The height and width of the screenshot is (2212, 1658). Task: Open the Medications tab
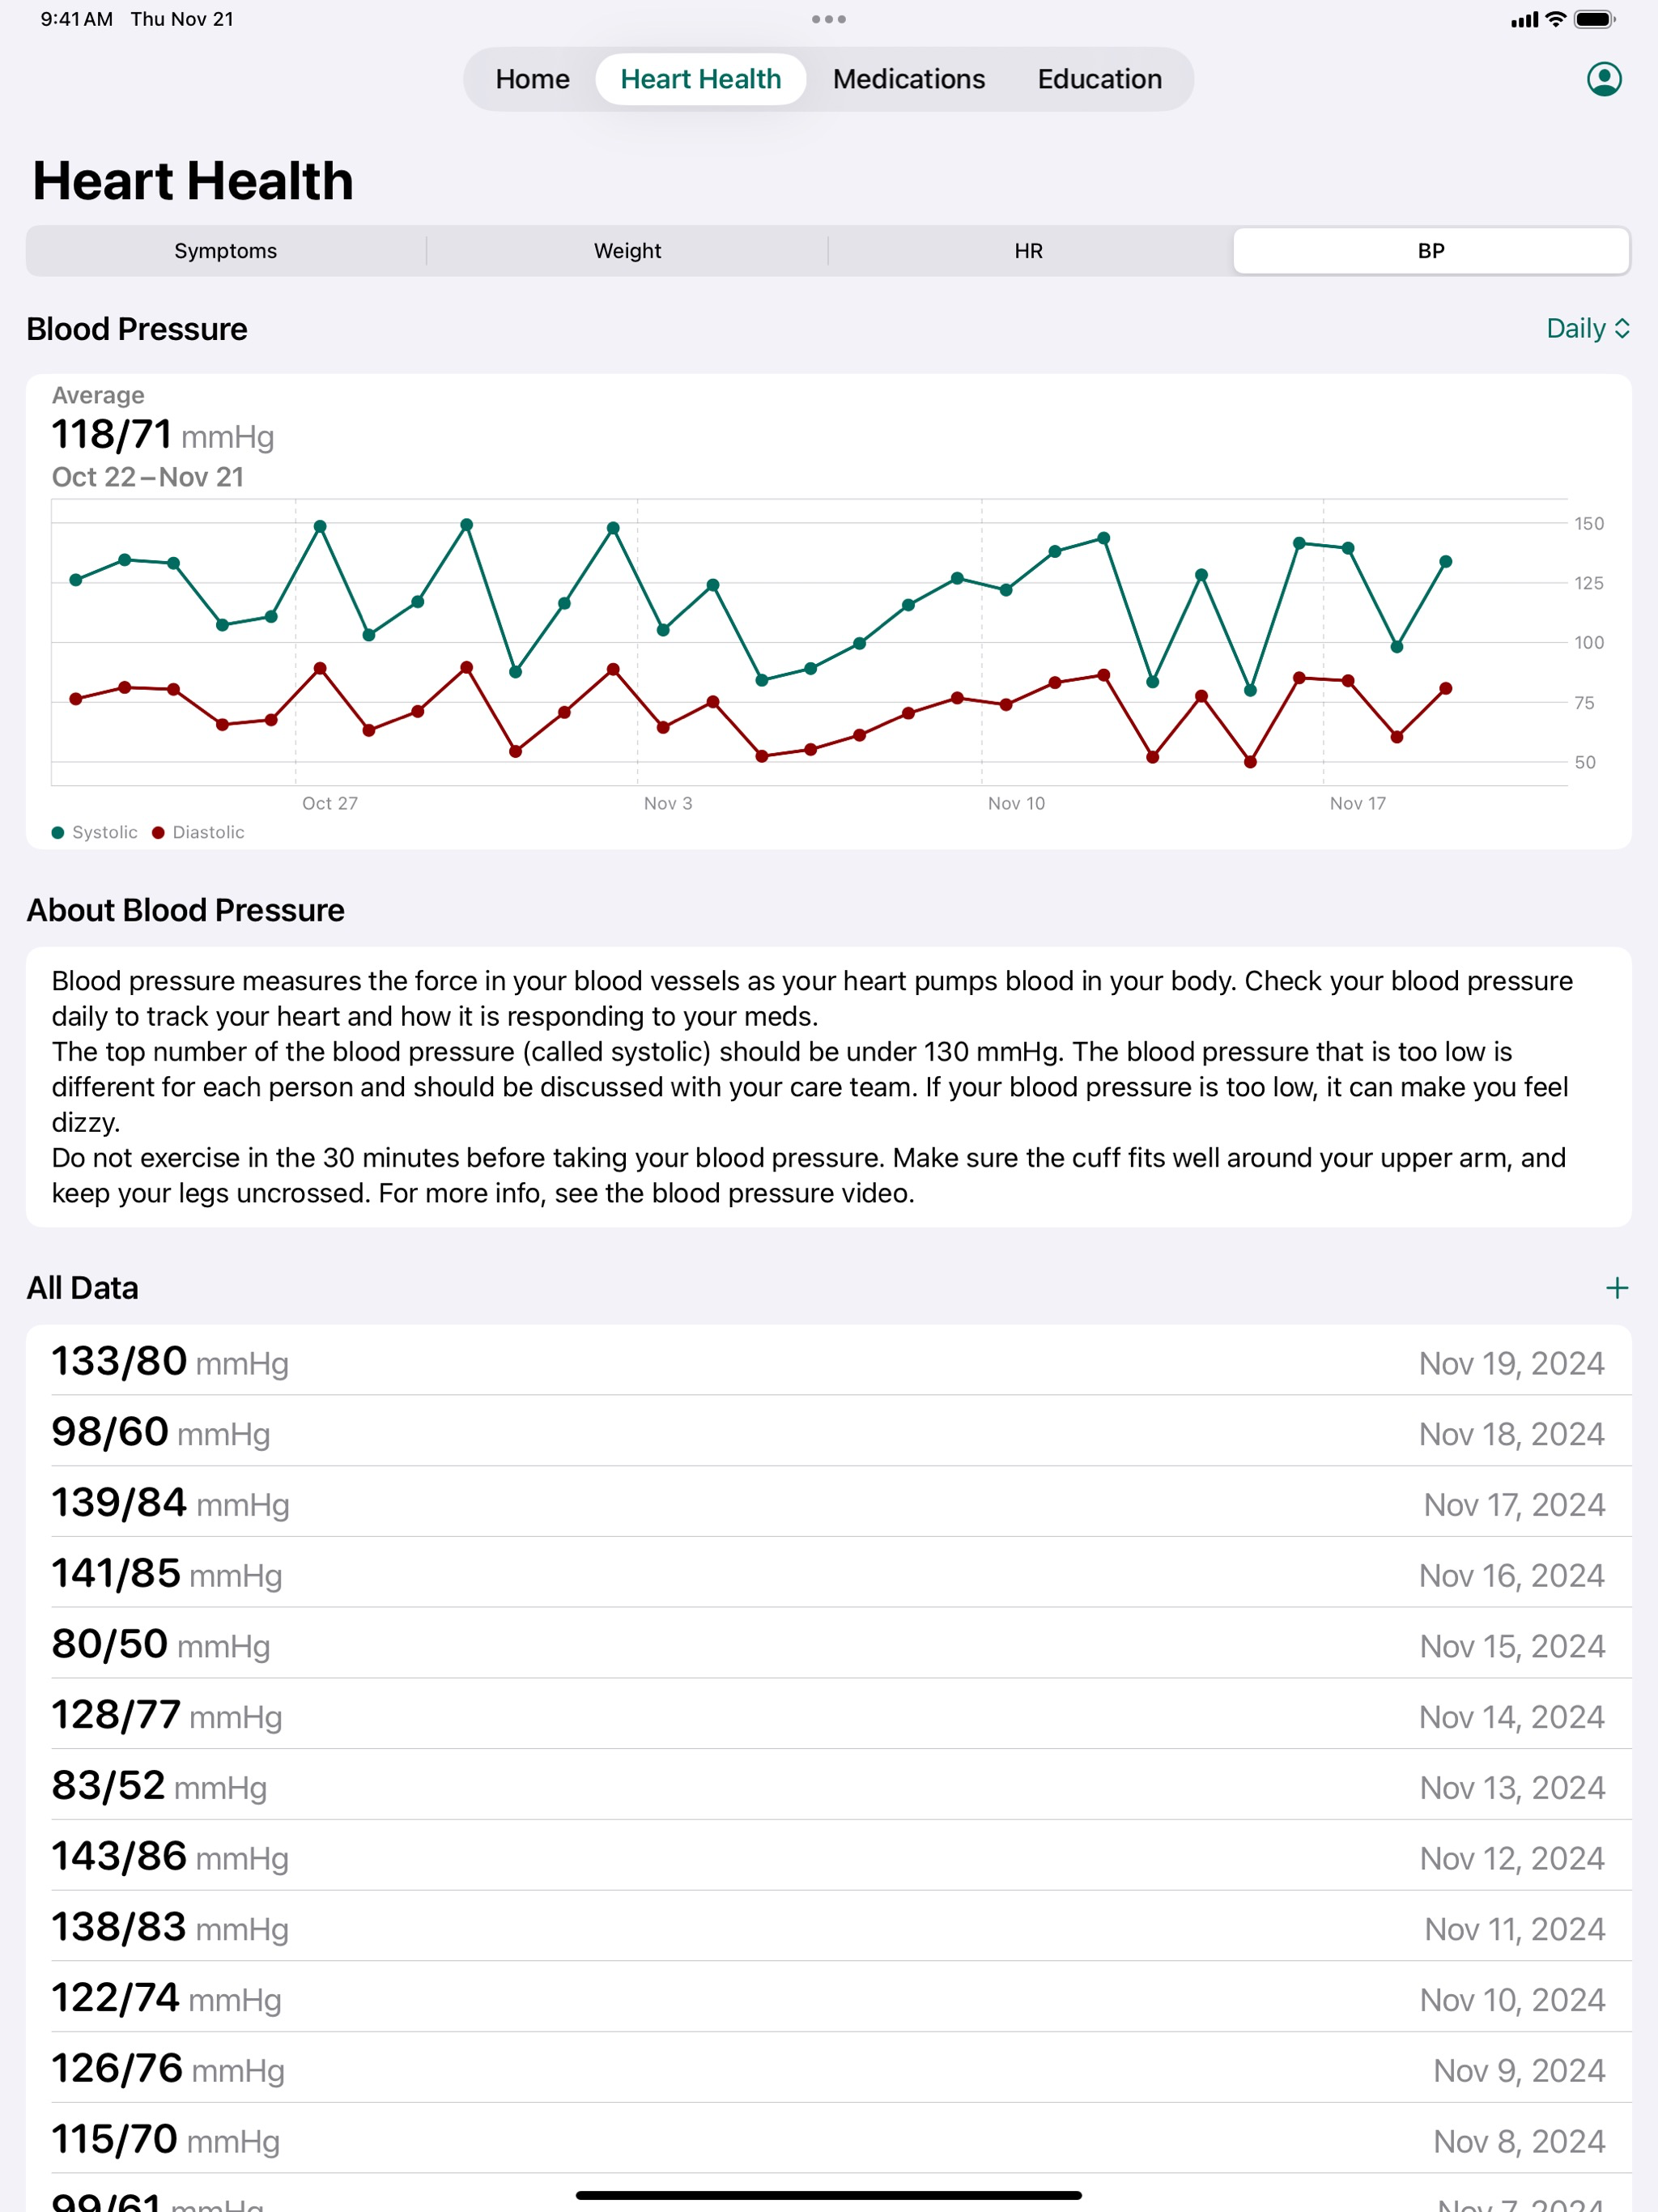909,79
